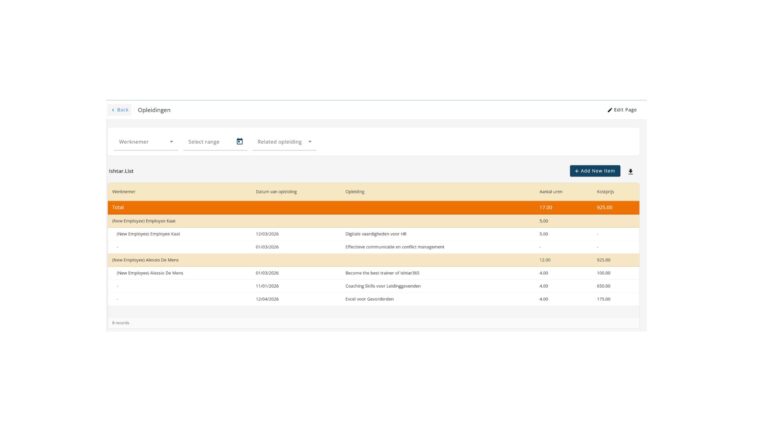Select Excel voor Gevorderden entry
Viewport: 768px width, 432px height.
[x=370, y=299]
